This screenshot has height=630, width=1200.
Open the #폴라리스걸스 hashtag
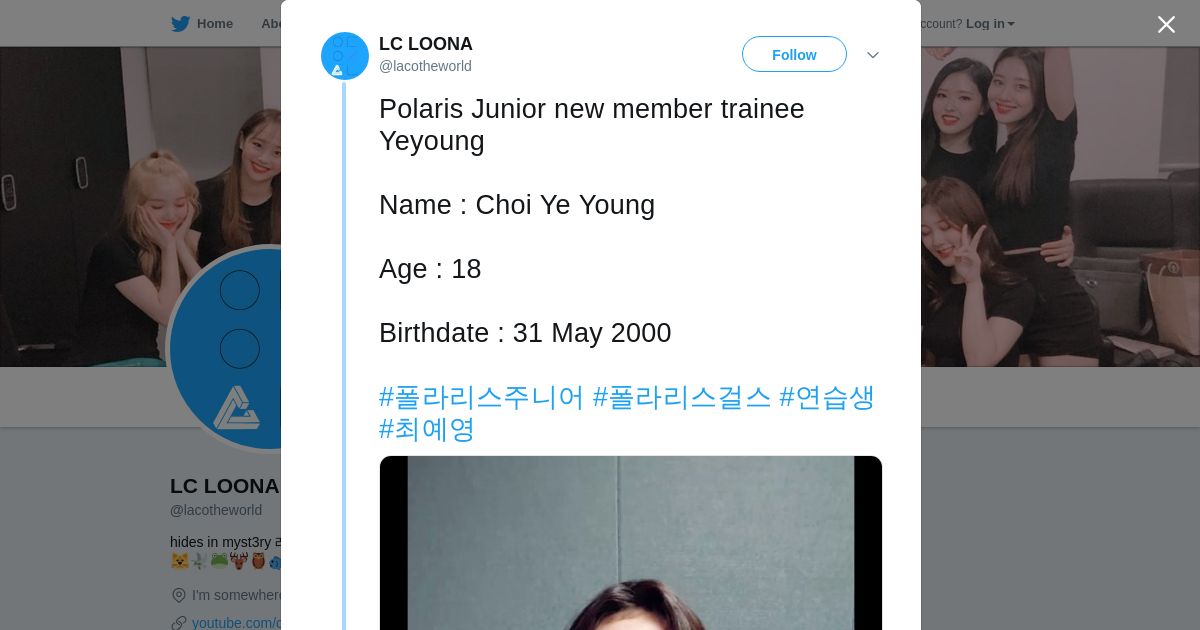point(682,397)
